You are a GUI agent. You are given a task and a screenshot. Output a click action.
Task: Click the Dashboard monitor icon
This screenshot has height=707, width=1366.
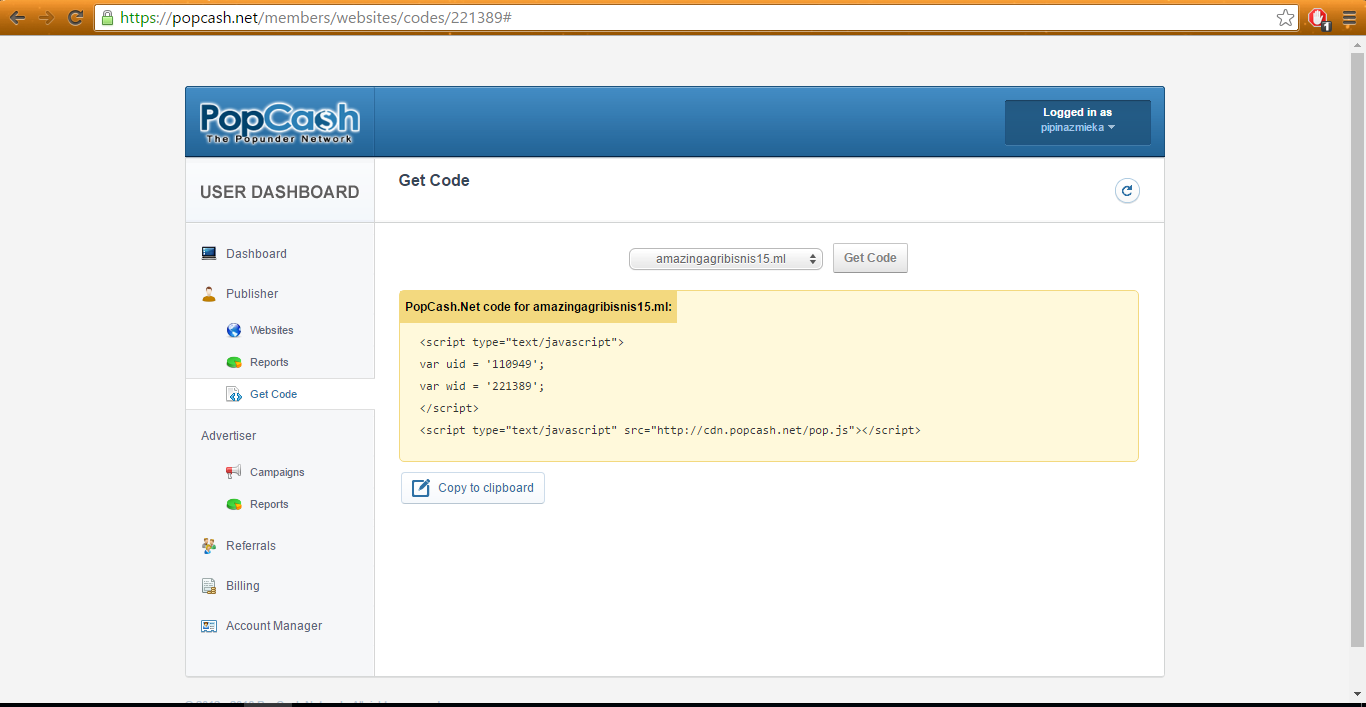209,254
